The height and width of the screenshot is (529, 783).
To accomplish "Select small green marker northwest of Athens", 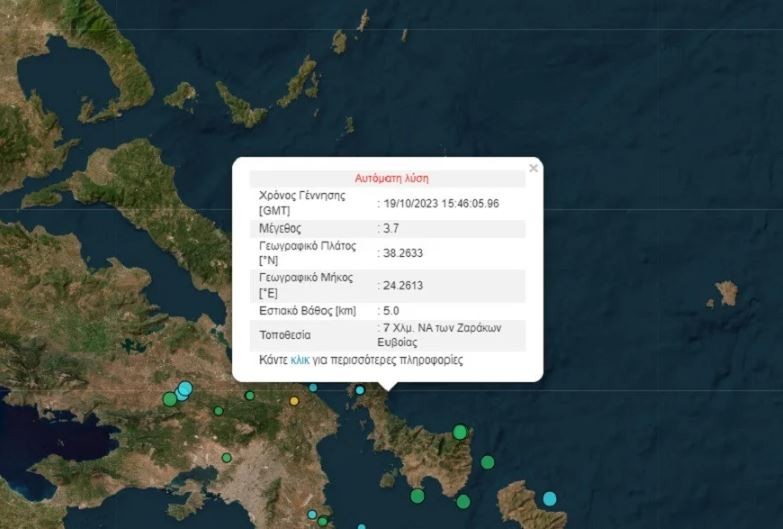I will [227, 458].
